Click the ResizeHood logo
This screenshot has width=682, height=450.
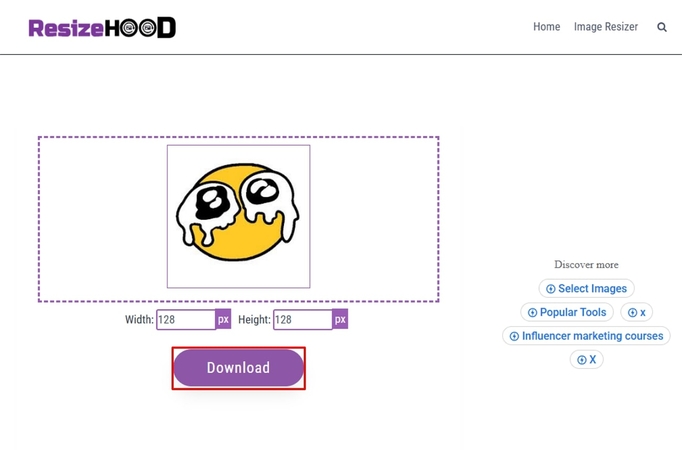point(102,28)
